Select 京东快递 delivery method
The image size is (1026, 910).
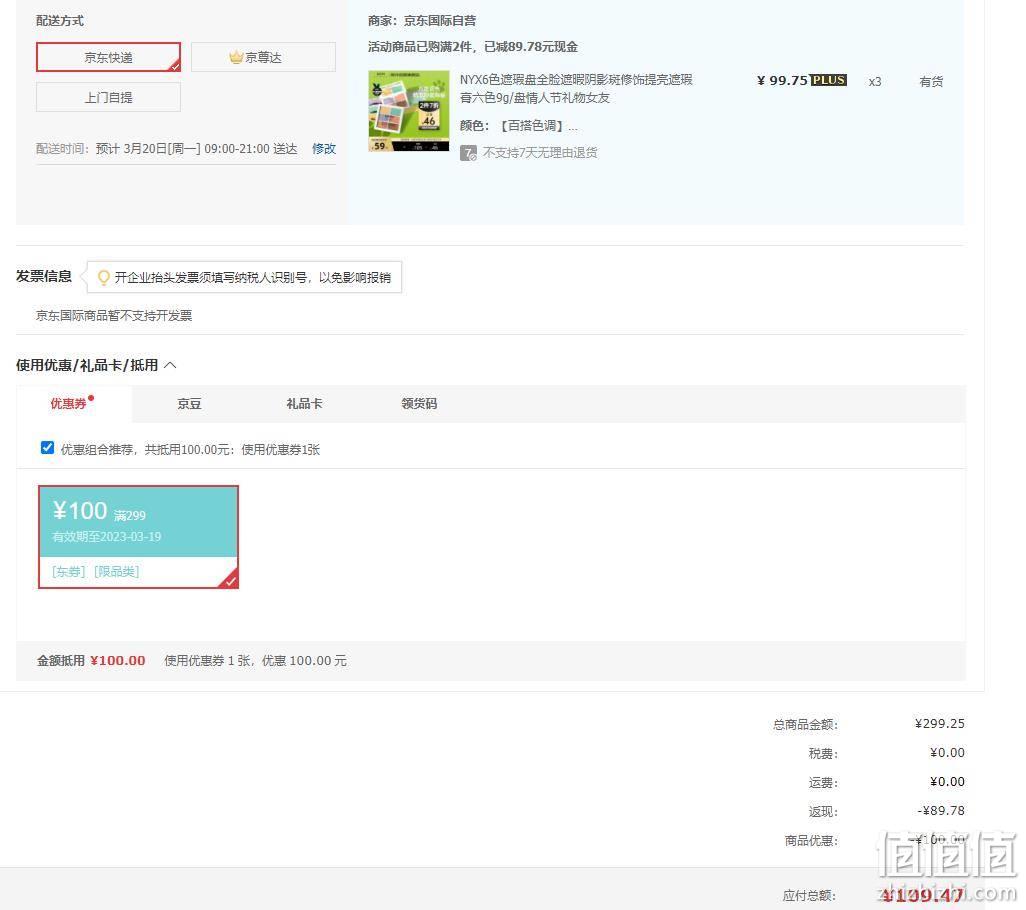108,58
